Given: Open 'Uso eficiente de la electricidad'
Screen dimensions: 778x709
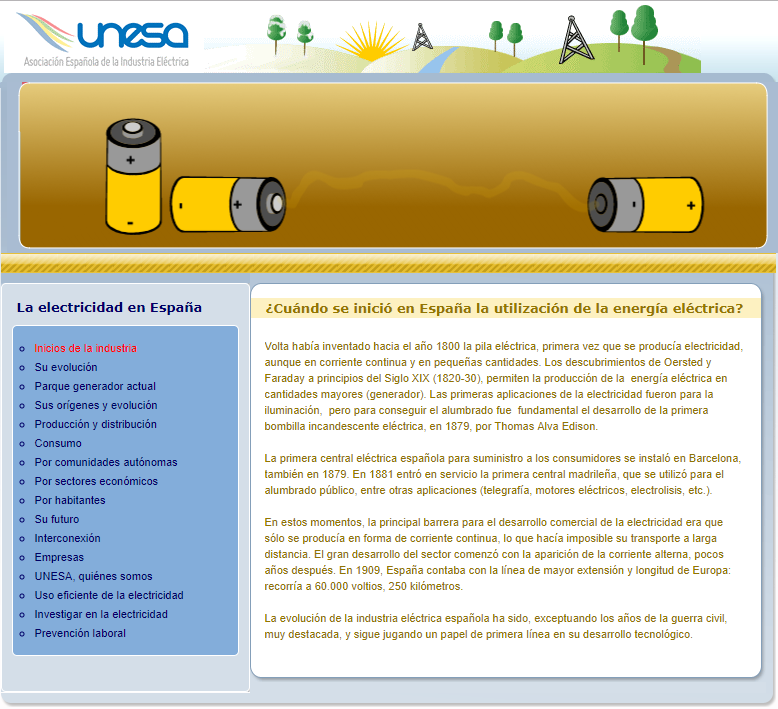Looking at the screenshot, I should tap(109, 595).
